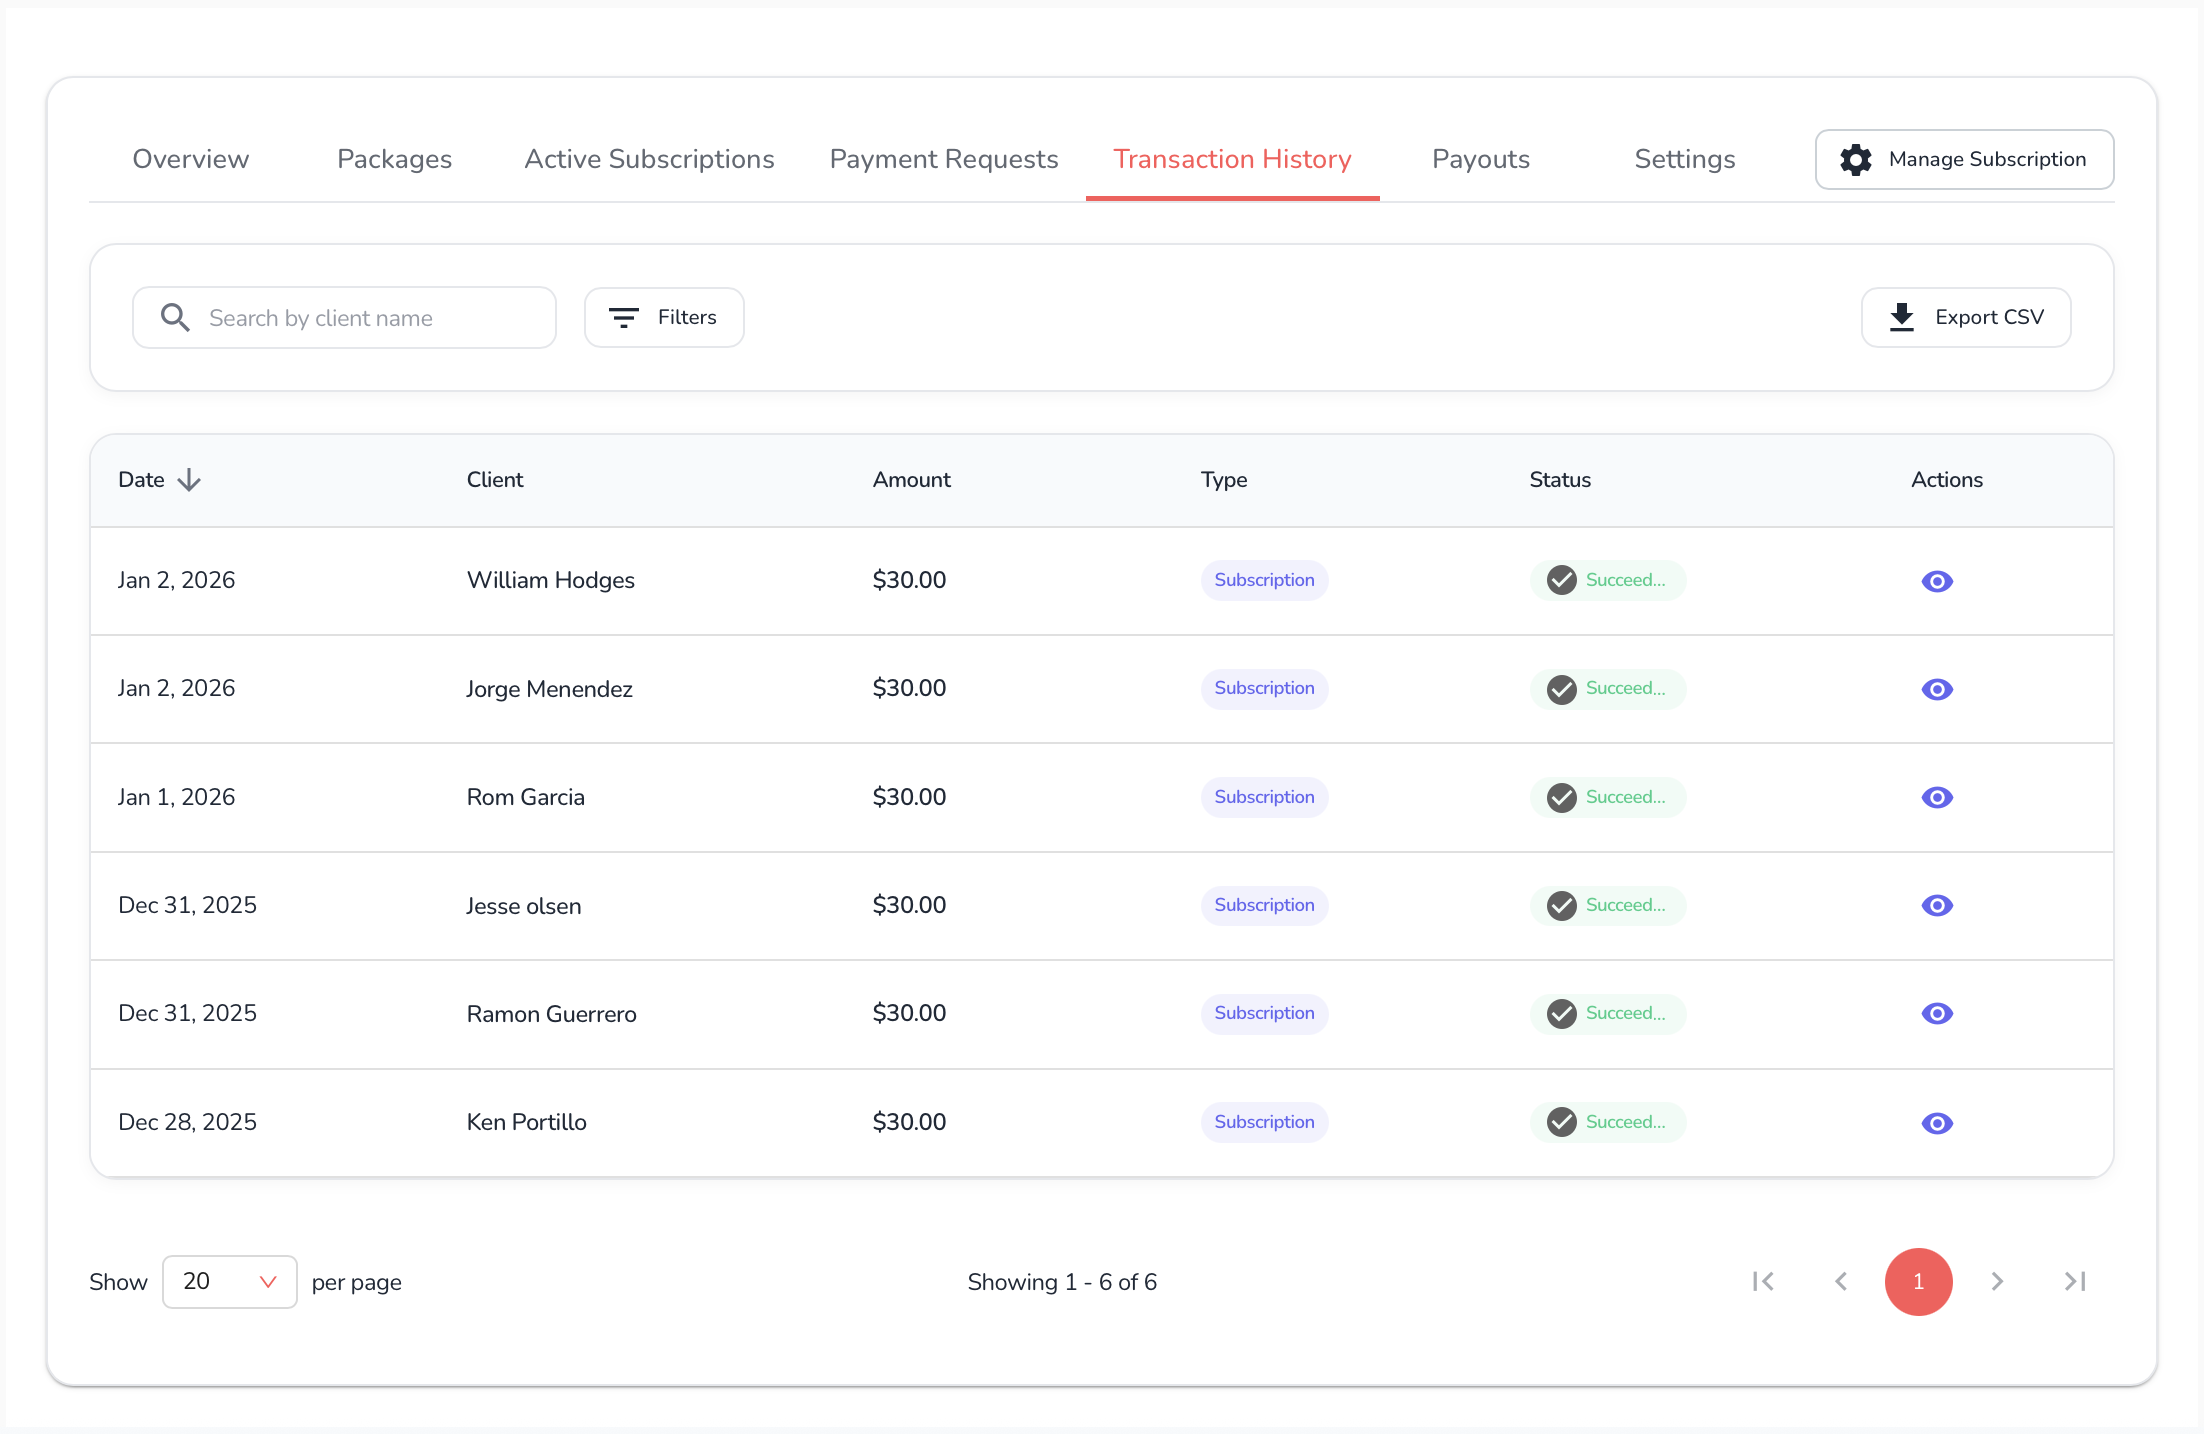Expand filters using the Filters control
This screenshot has width=2204, height=1434.
pos(664,317)
